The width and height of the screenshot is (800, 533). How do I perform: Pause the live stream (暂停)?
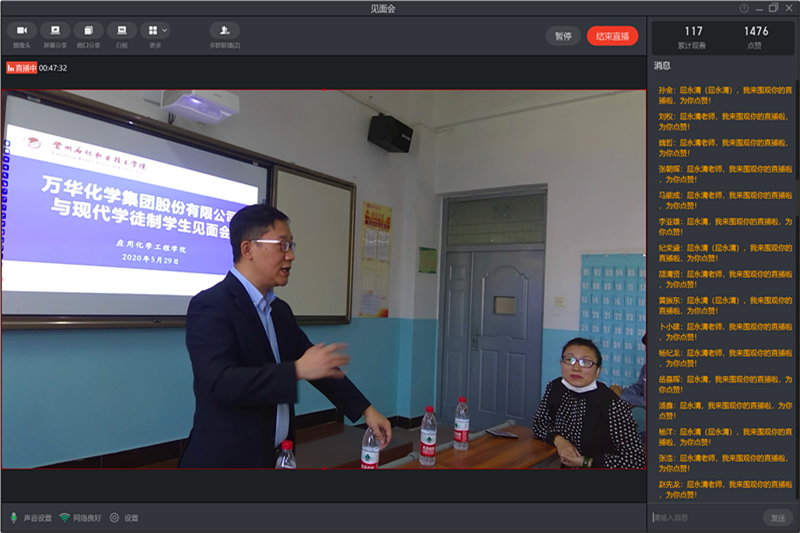coord(563,36)
